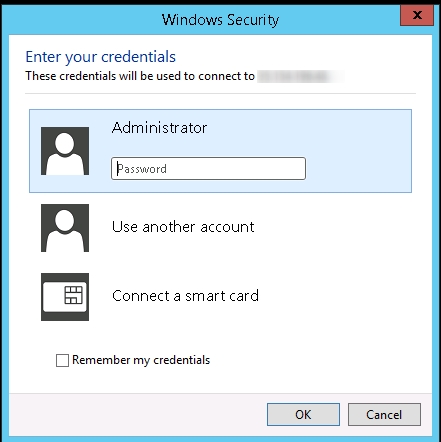Screen dimensions: 441x442
Task: Click the smart card icon
Action: coord(65,297)
